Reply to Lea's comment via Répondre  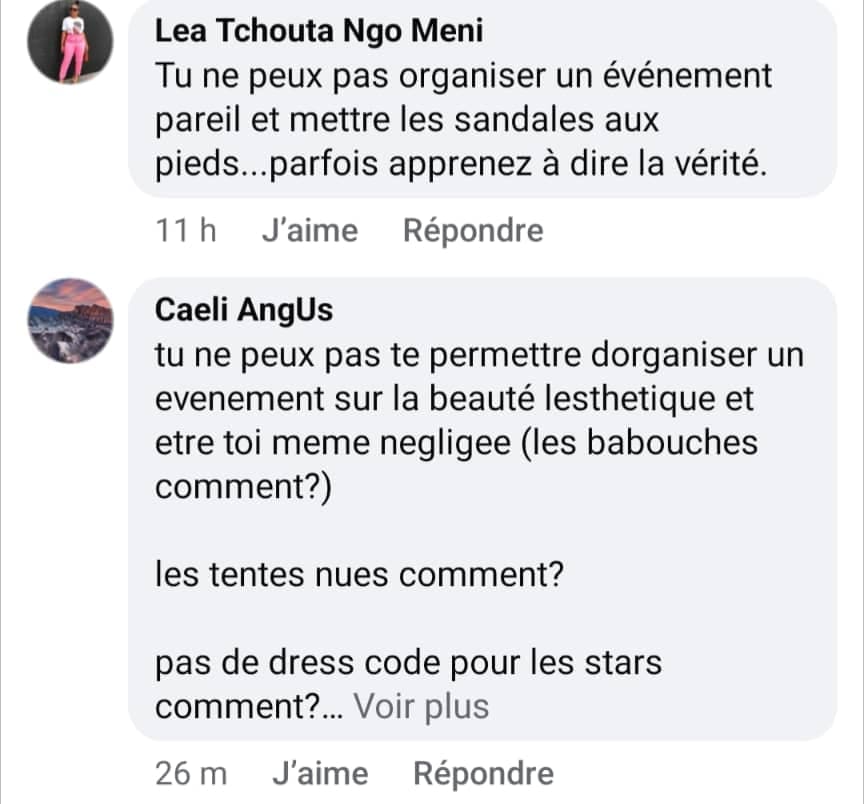[473, 231]
